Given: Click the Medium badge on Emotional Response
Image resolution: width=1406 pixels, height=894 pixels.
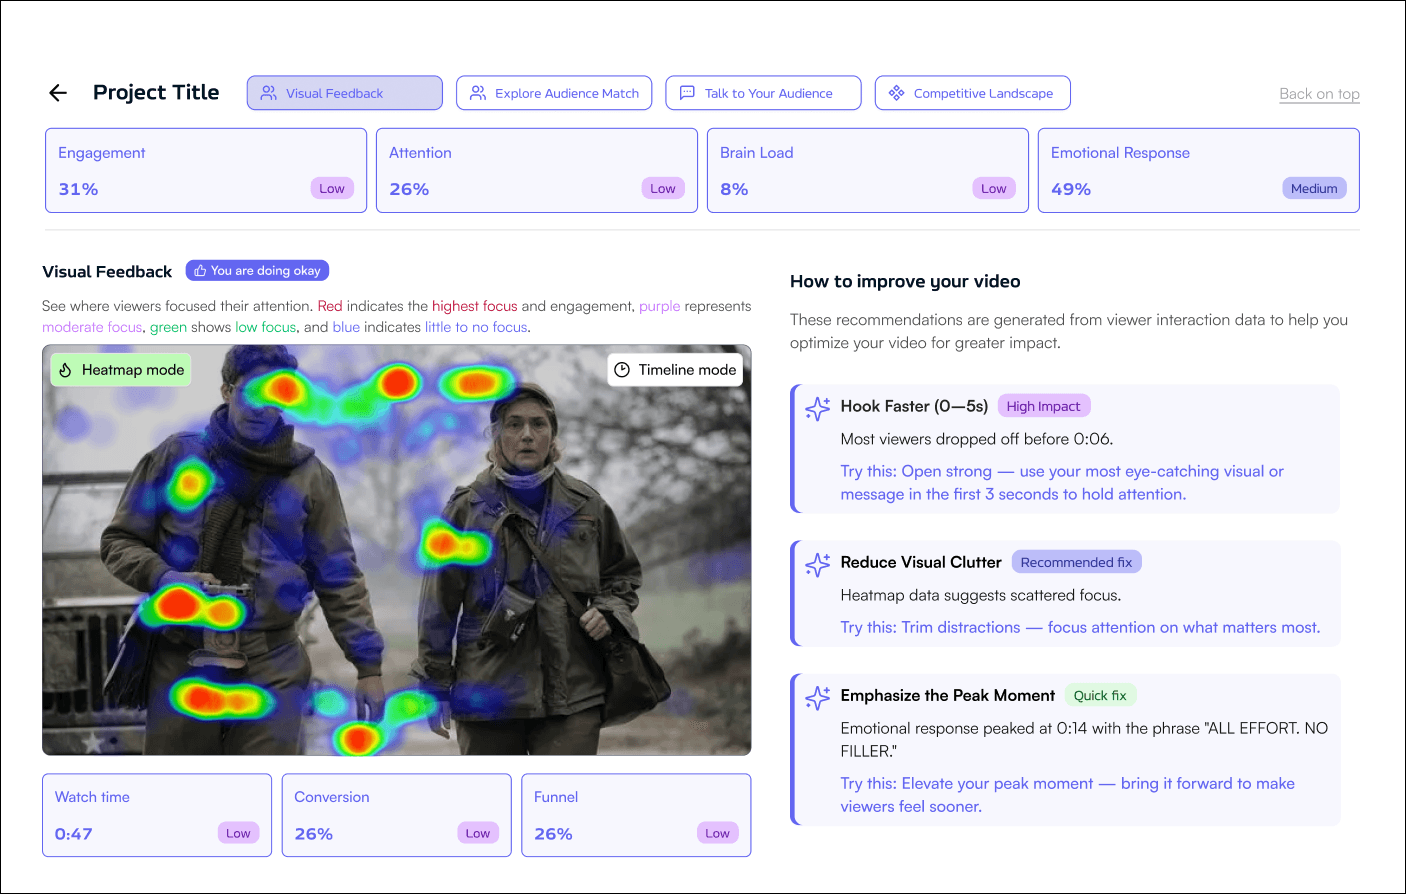Looking at the screenshot, I should (1314, 188).
